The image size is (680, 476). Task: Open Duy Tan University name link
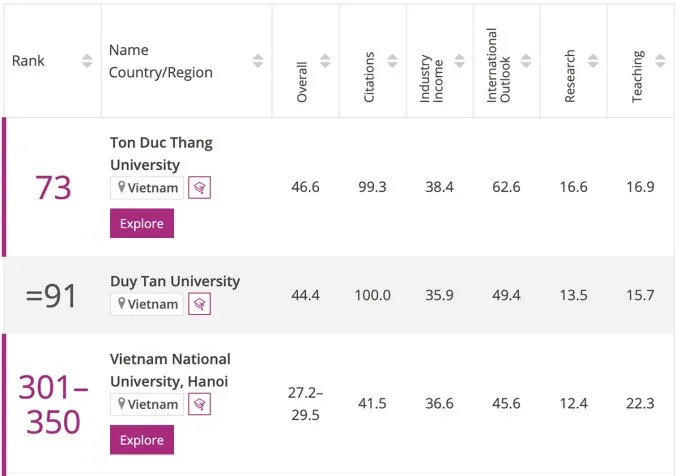point(175,281)
